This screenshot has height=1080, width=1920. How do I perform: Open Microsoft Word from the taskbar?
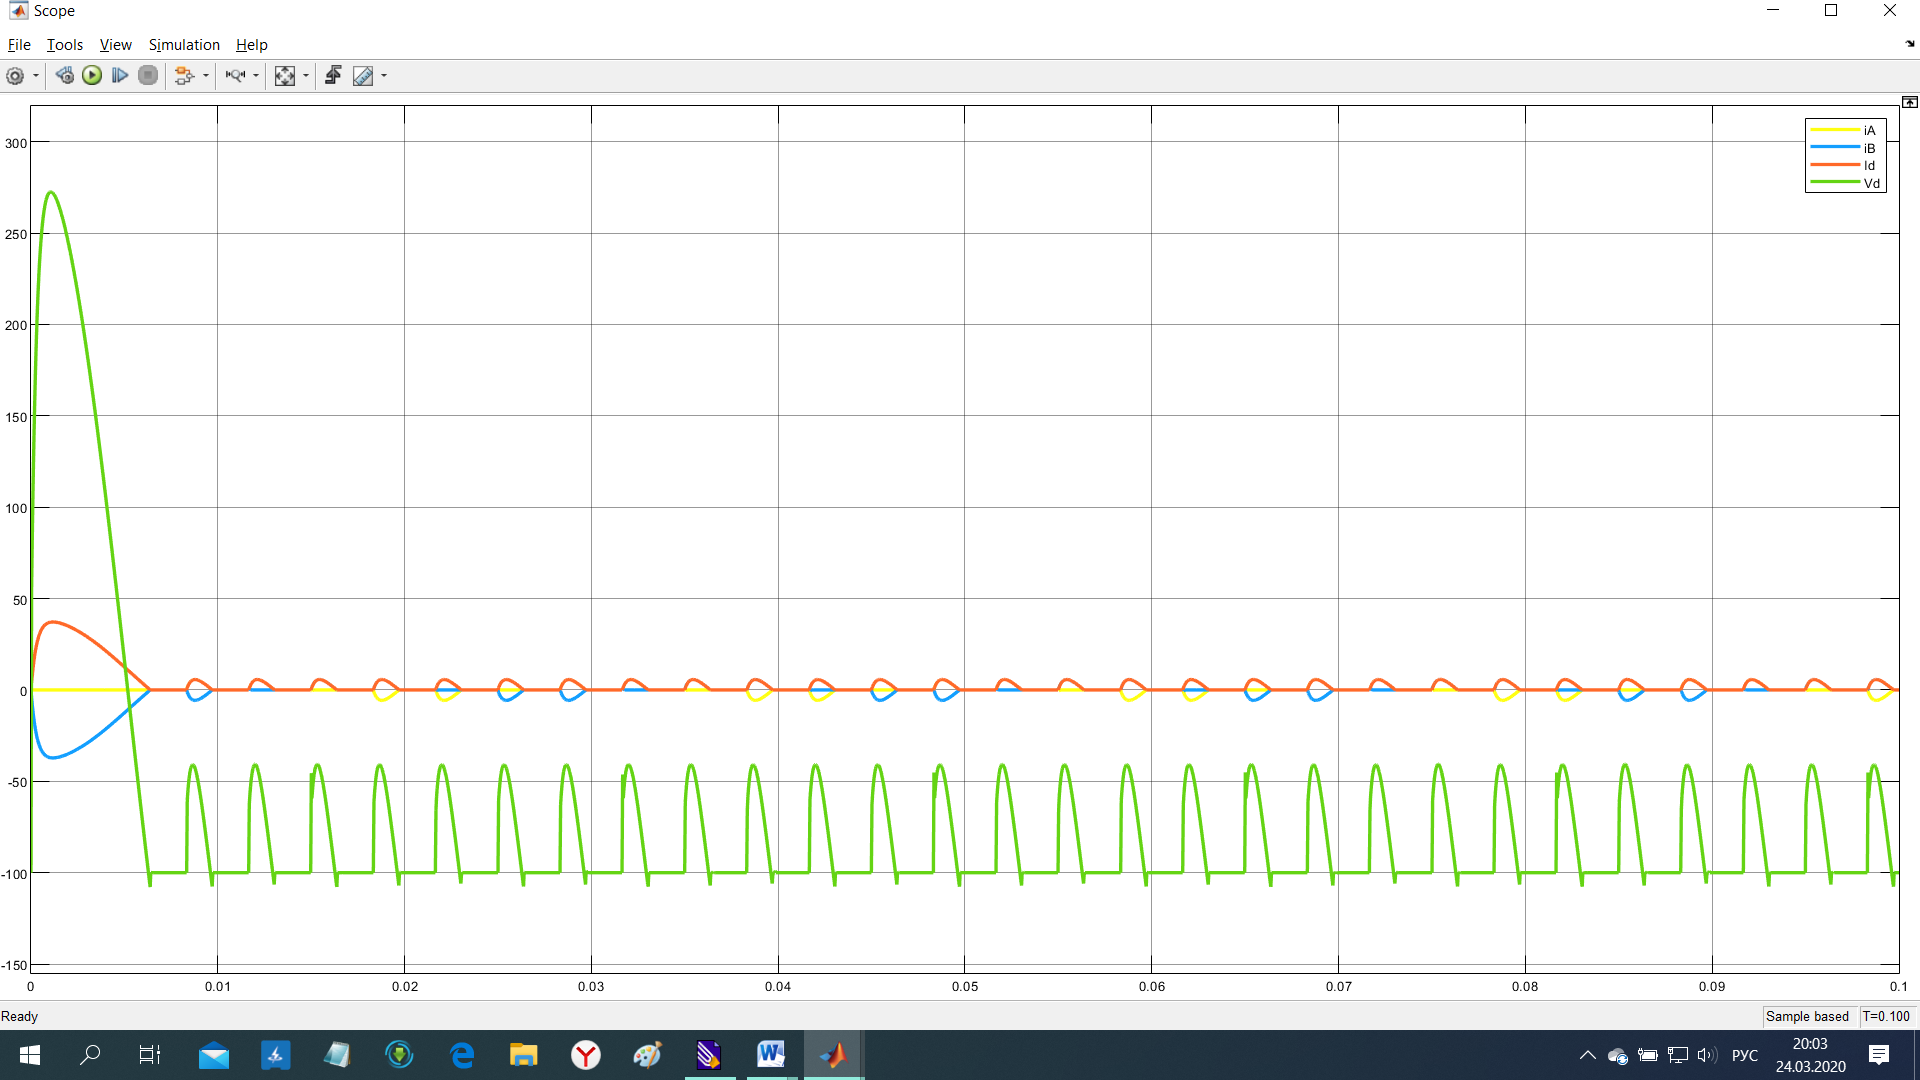pos(770,1055)
